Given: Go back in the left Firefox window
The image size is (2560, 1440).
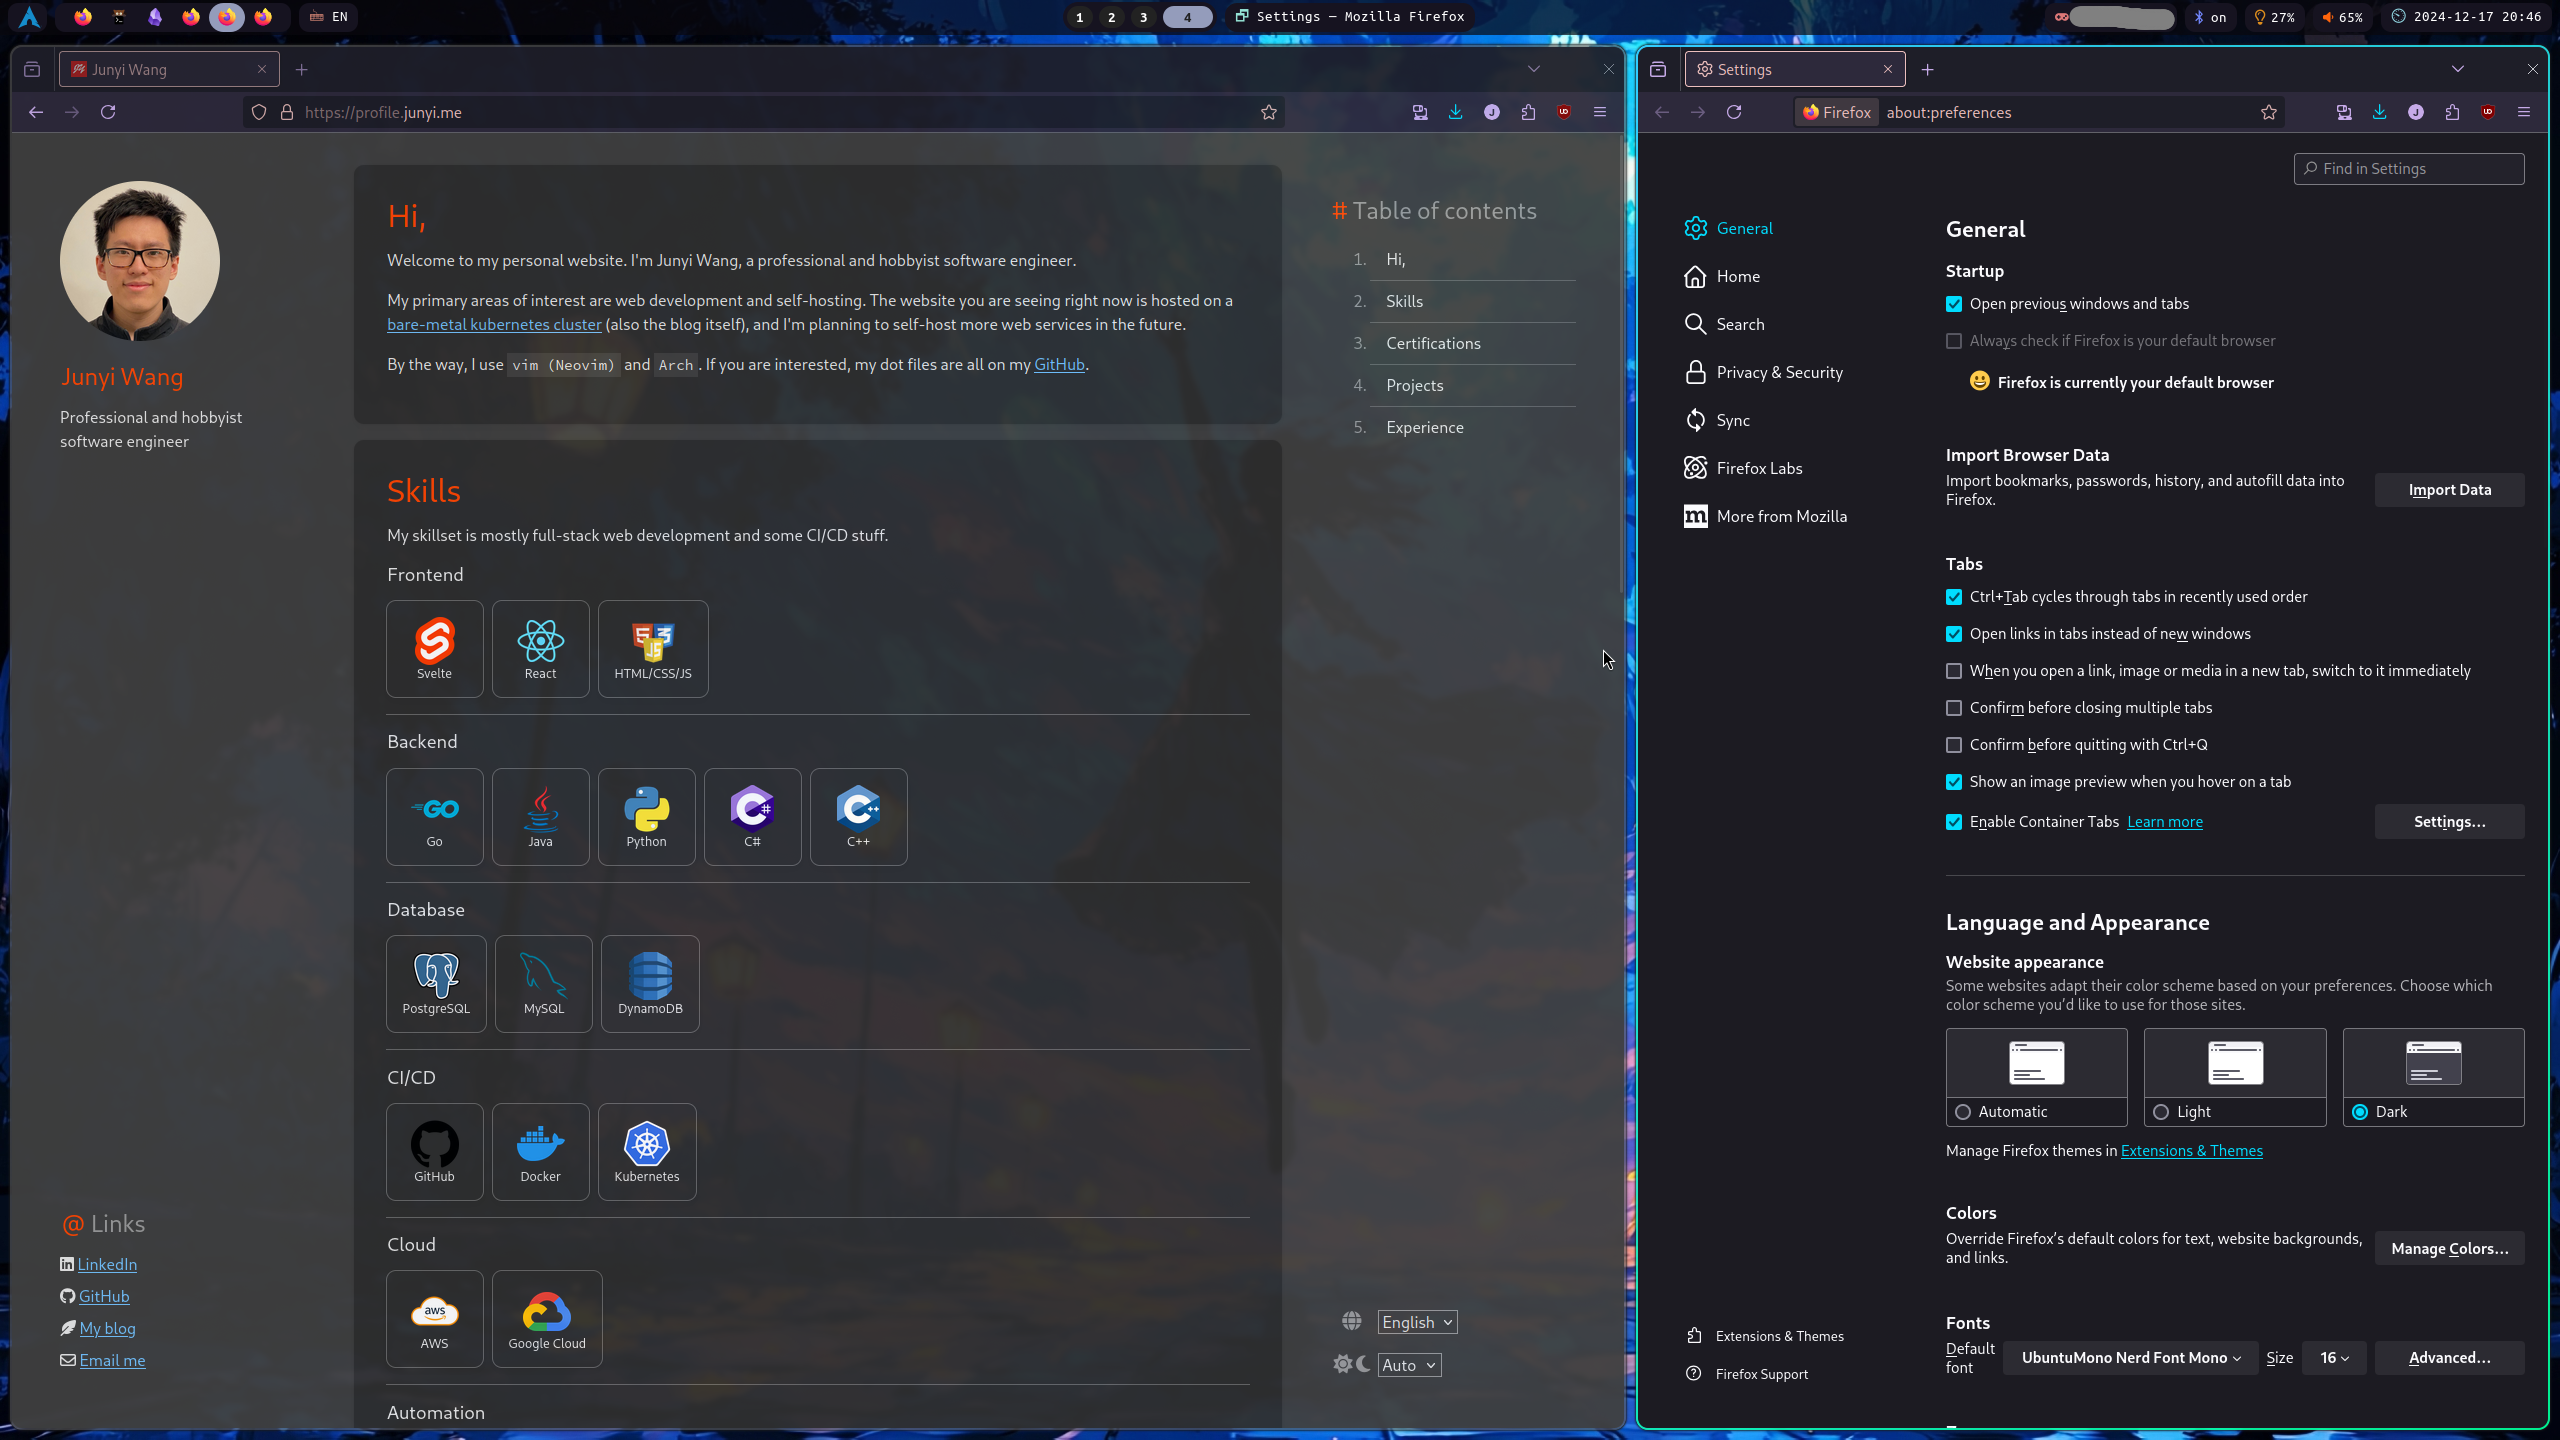Looking at the screenshot, I should 36,112.
